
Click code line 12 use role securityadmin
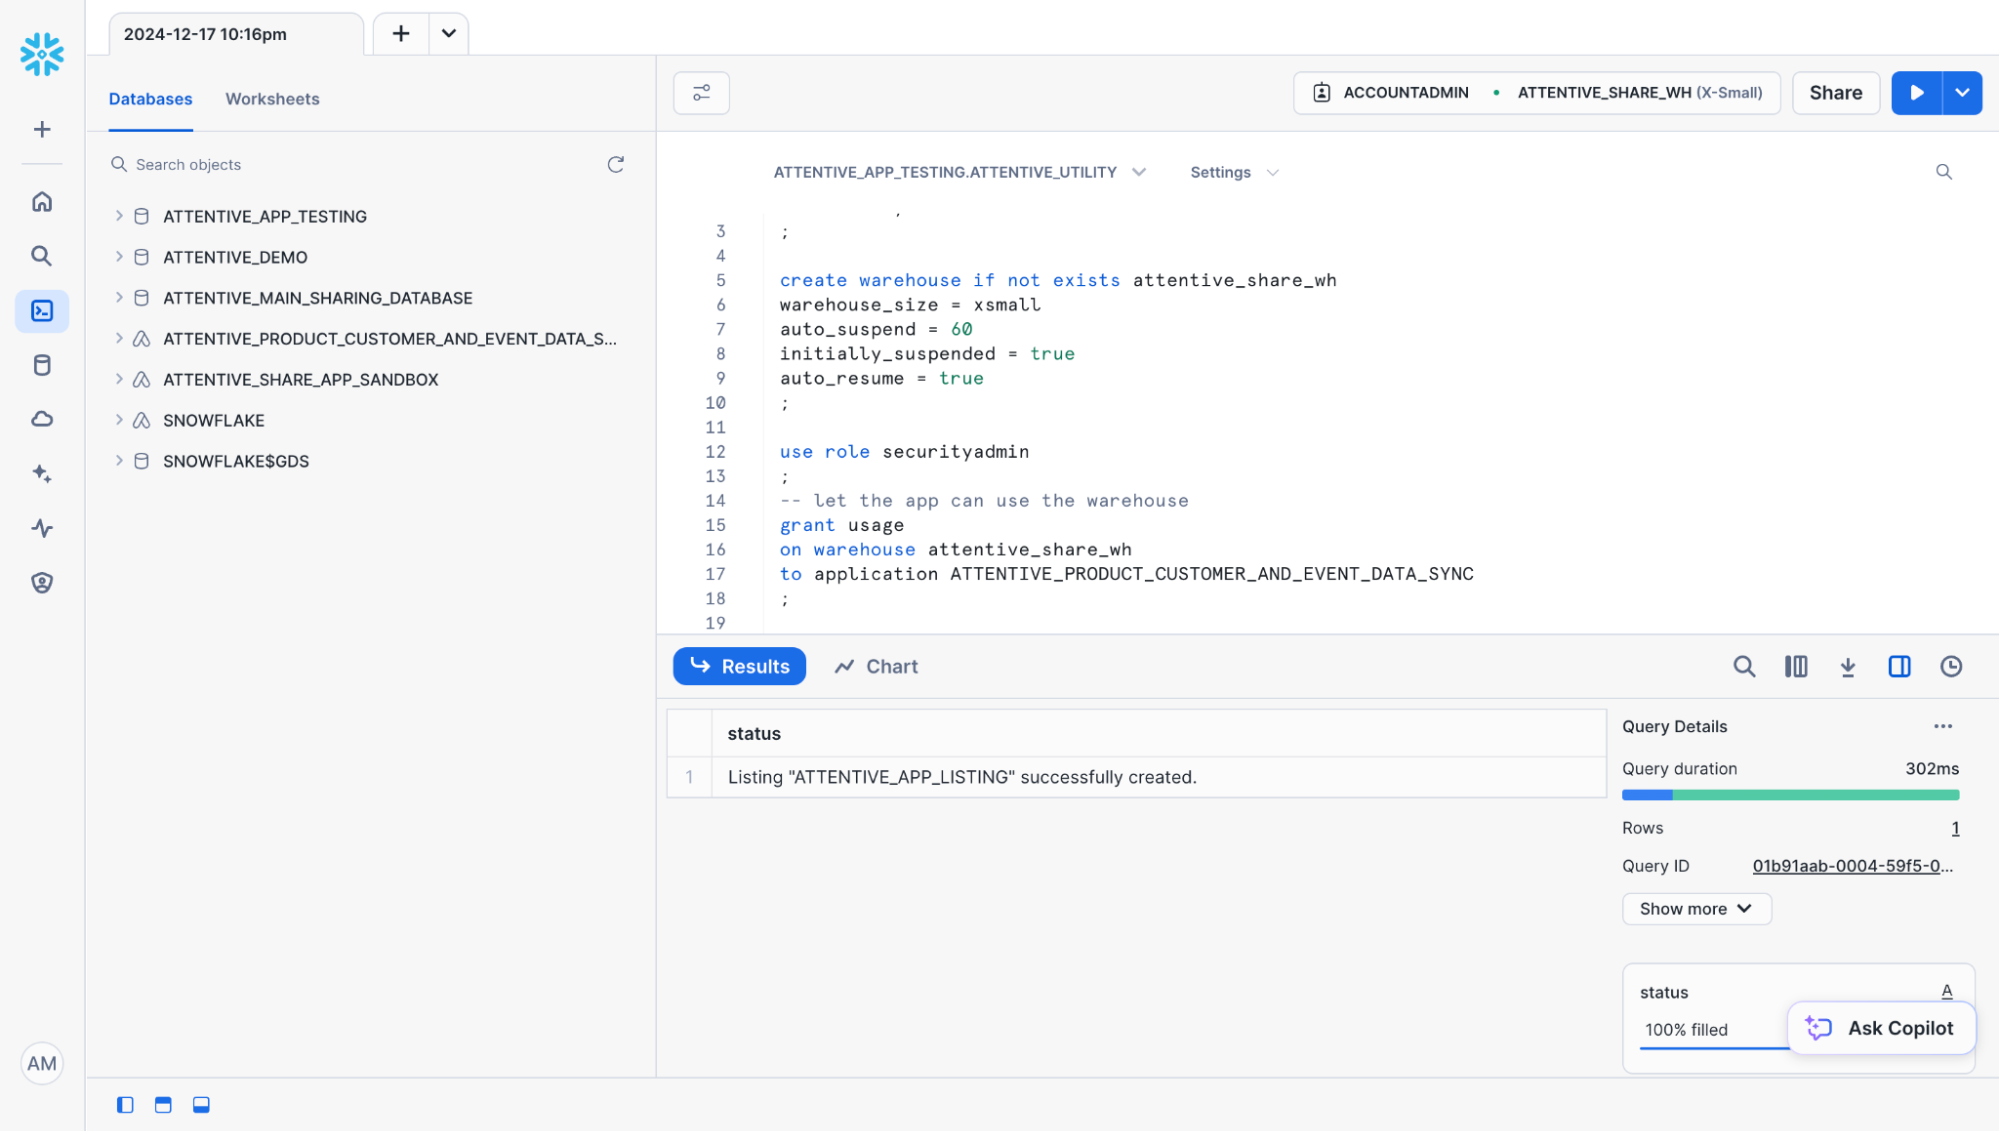[x=904, y=452]
